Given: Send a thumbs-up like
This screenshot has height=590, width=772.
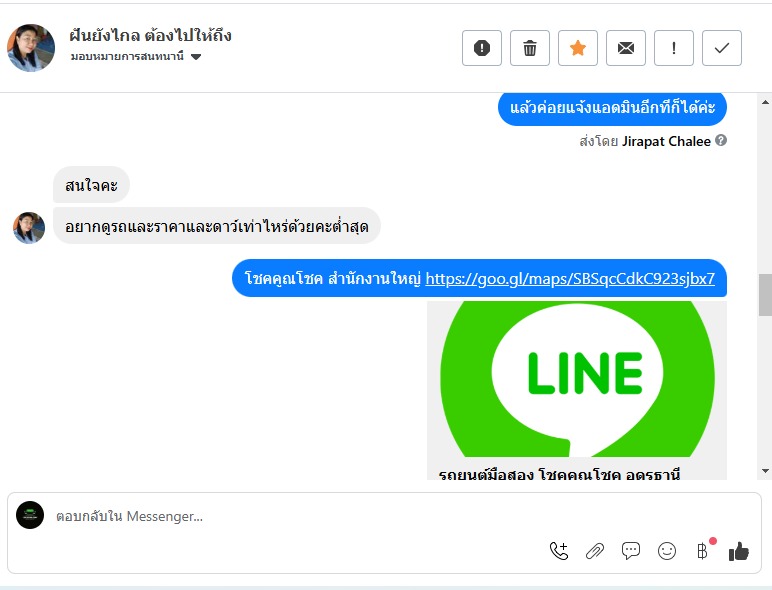Looking at the screenshot, I should point(739,551).
